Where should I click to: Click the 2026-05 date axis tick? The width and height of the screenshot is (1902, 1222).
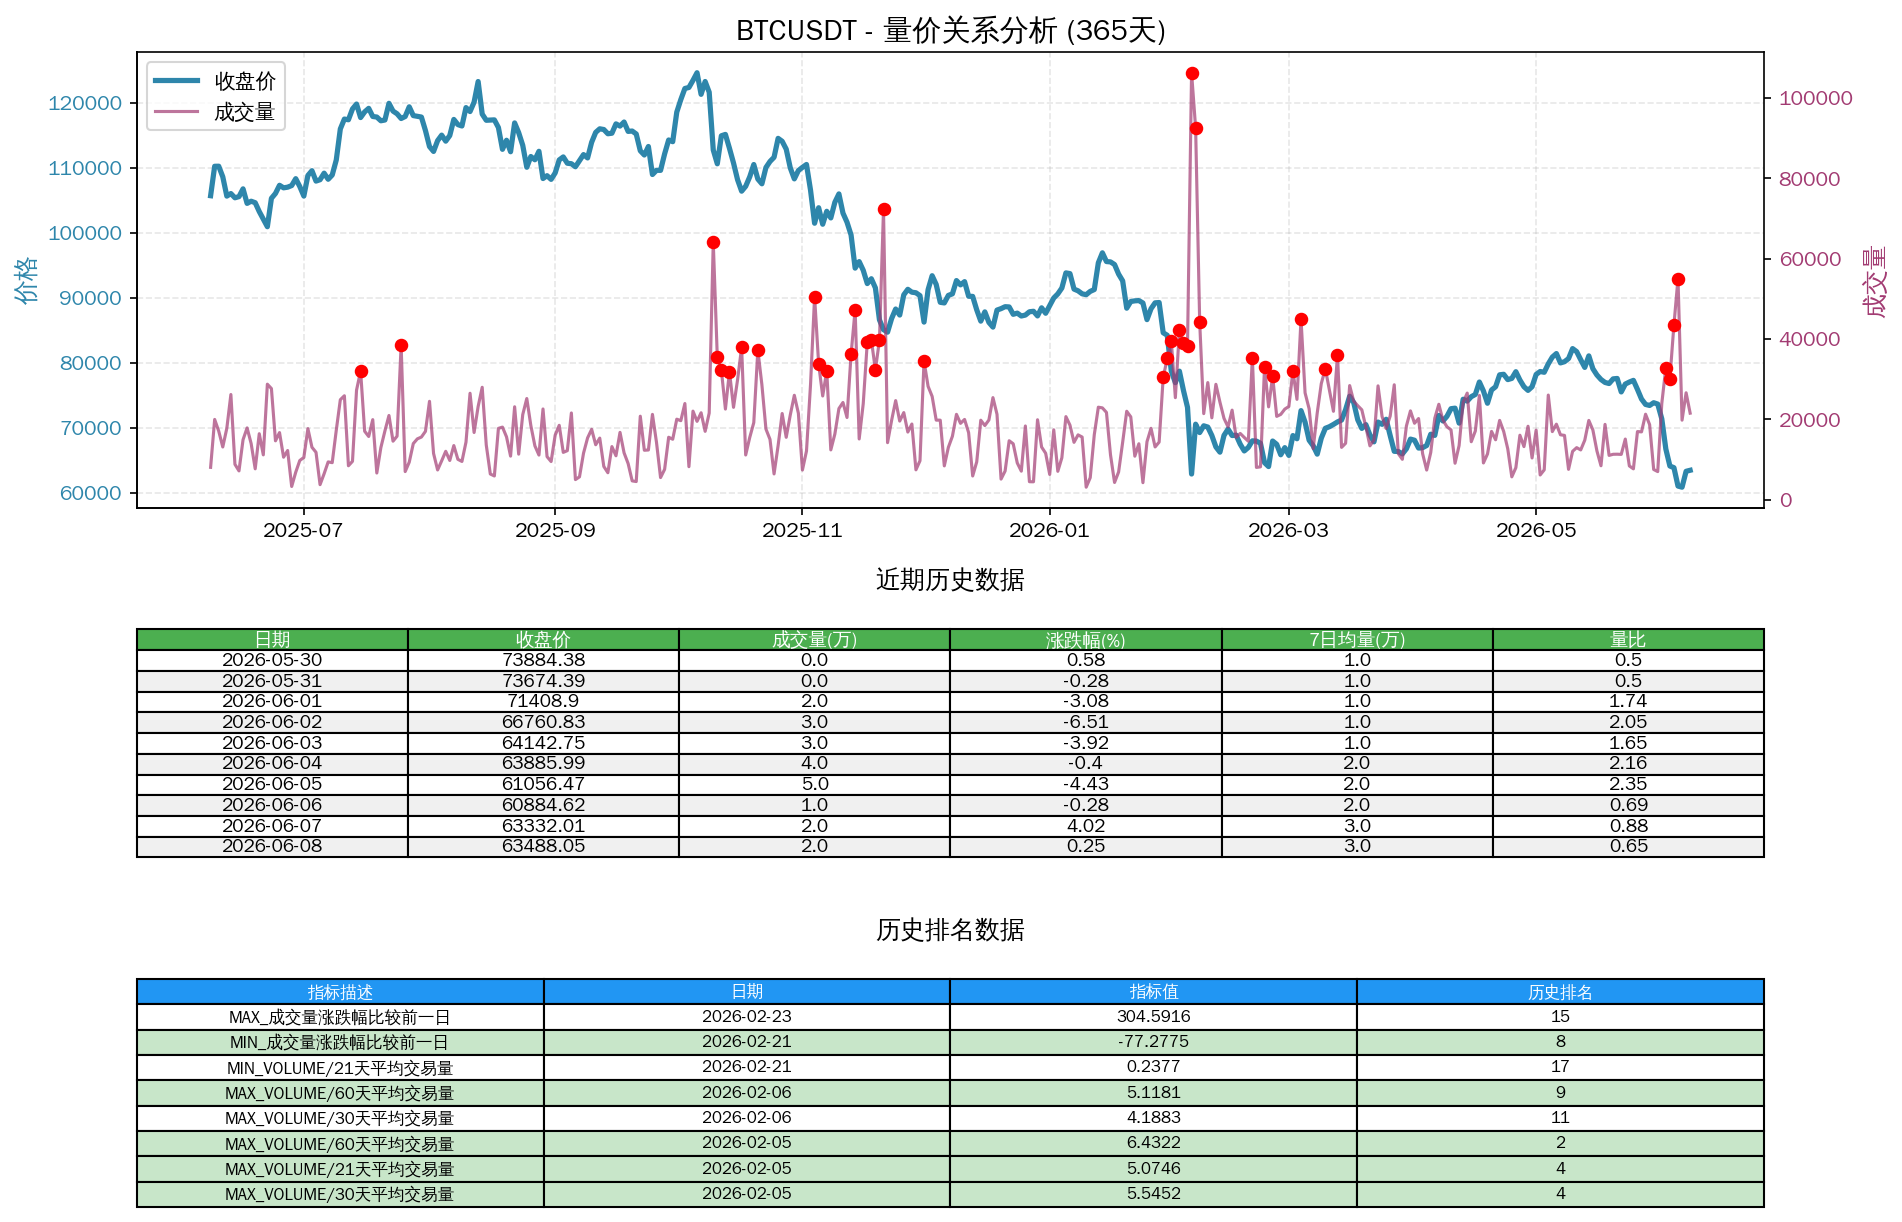coord(1536,530)
